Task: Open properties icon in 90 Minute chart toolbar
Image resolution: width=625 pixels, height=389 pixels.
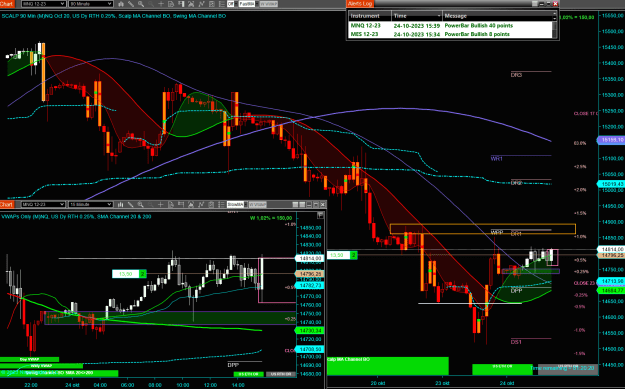Action: (x=212, y=4)
